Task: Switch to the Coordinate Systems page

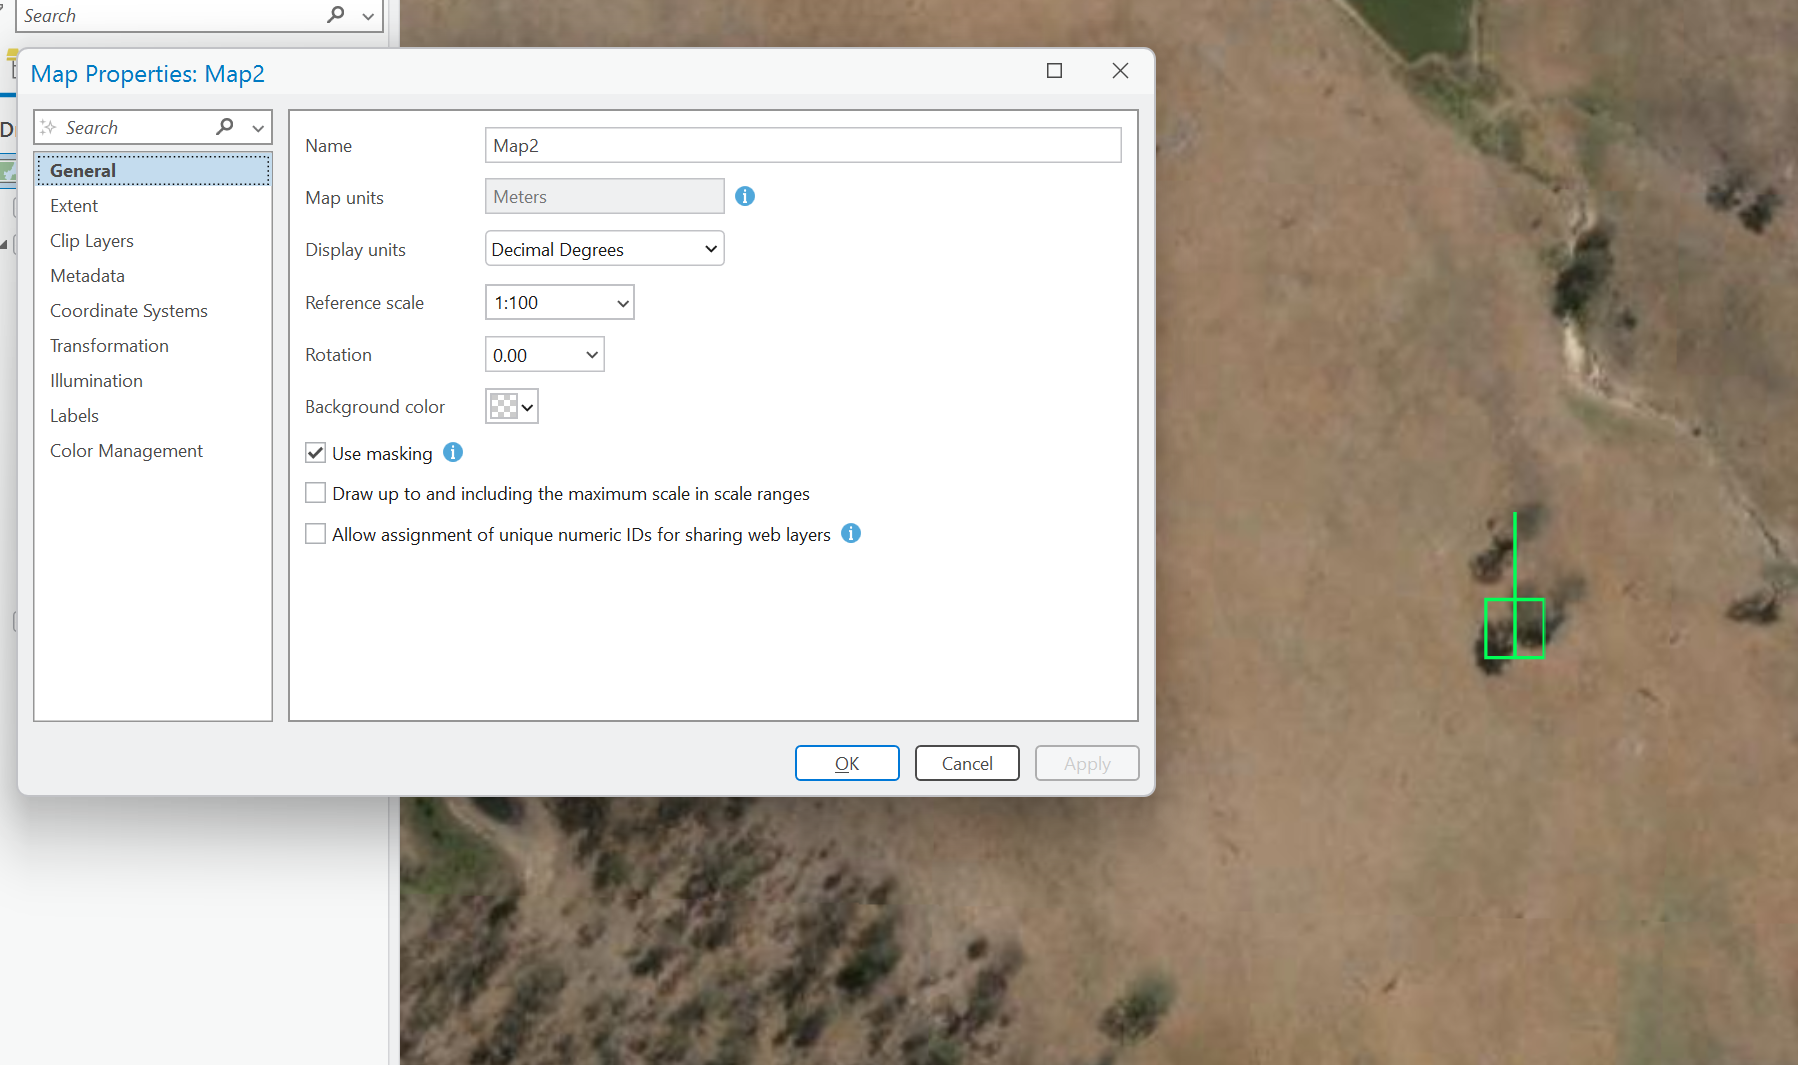Action: [x=128, y=310]
